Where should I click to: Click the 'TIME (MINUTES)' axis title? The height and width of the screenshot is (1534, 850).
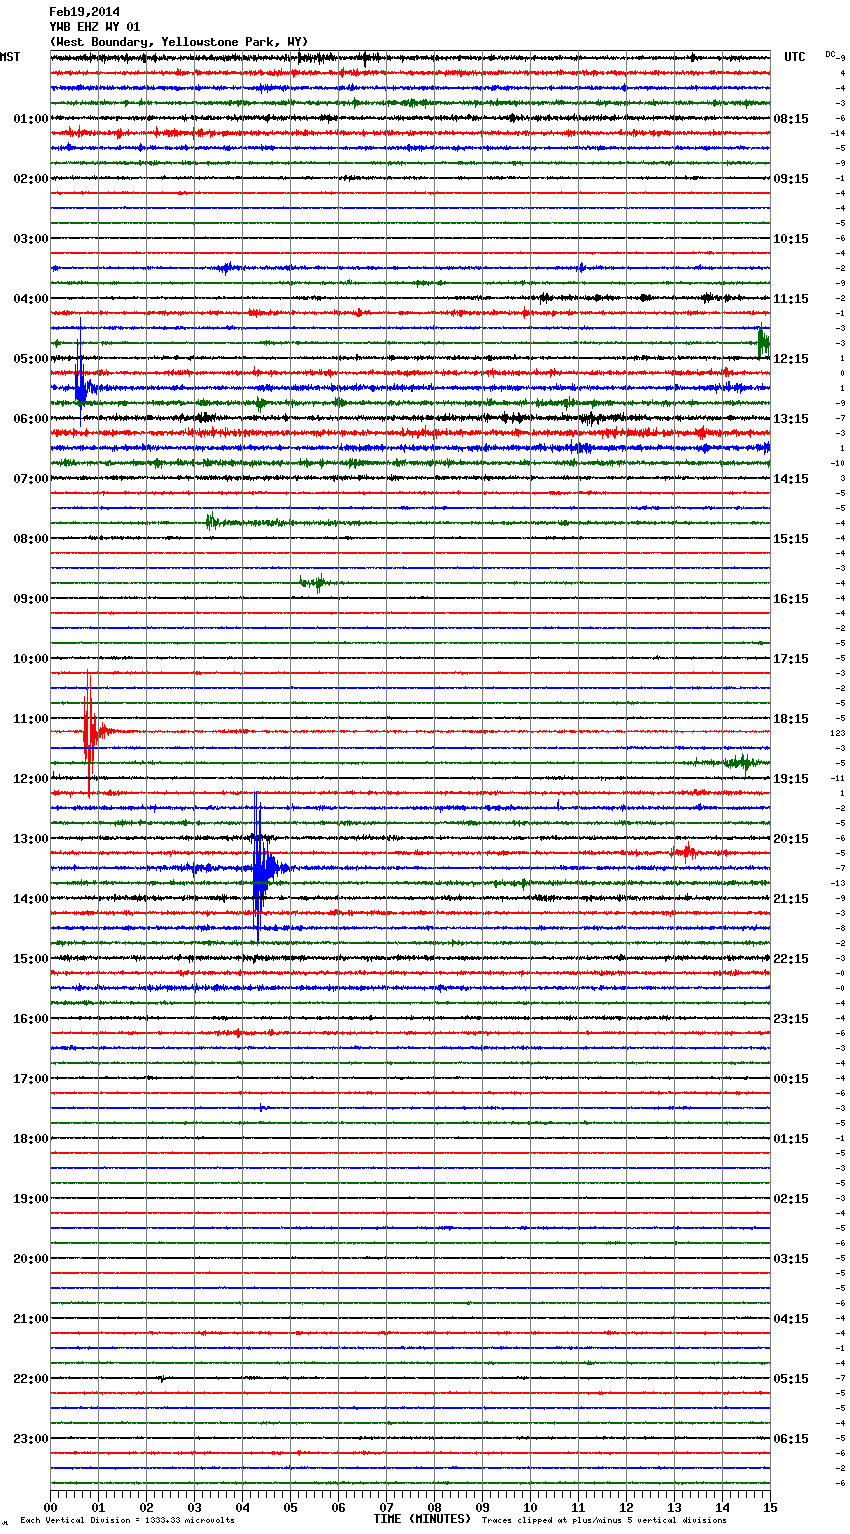pos(422,1519)
